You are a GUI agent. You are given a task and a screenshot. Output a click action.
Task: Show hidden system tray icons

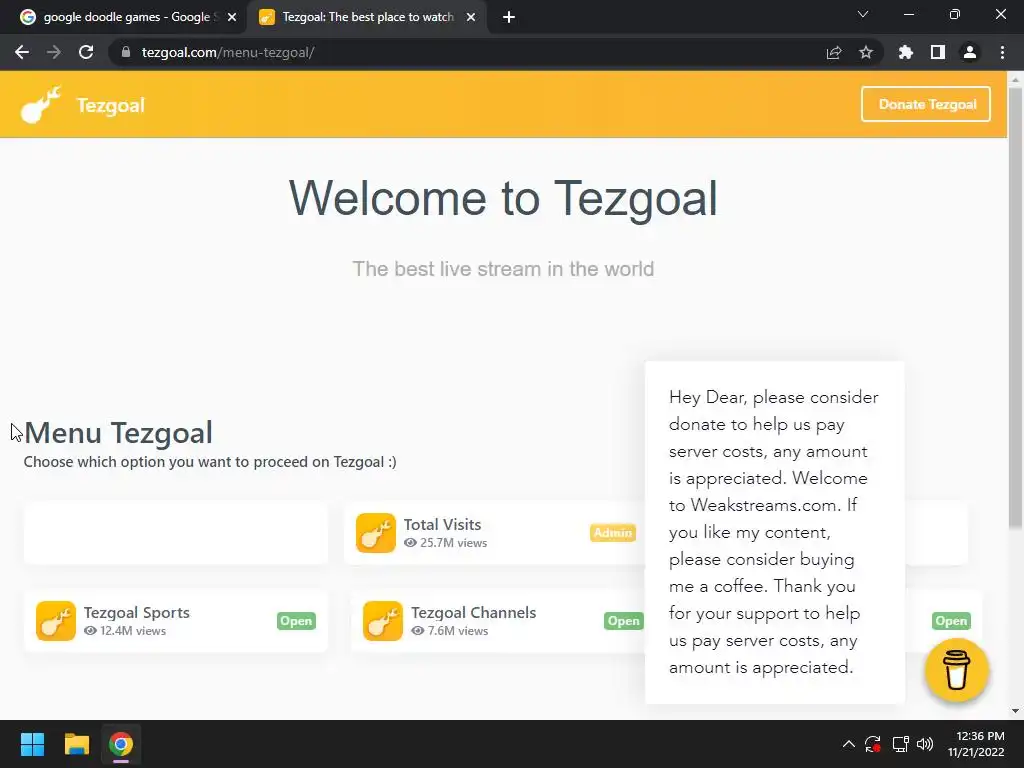point(848,744)
